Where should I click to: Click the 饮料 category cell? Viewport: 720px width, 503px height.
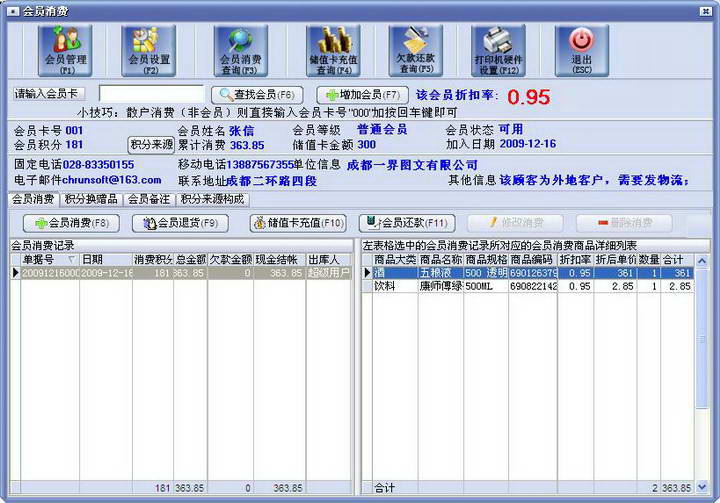(394, 287)
